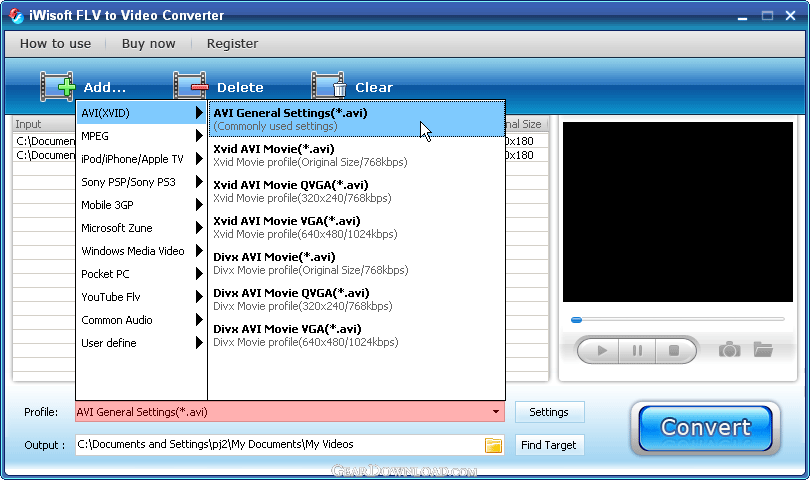Select the User define category
Image resolution: width=810 pixels, height=480 pixels.
pos(142,343)
